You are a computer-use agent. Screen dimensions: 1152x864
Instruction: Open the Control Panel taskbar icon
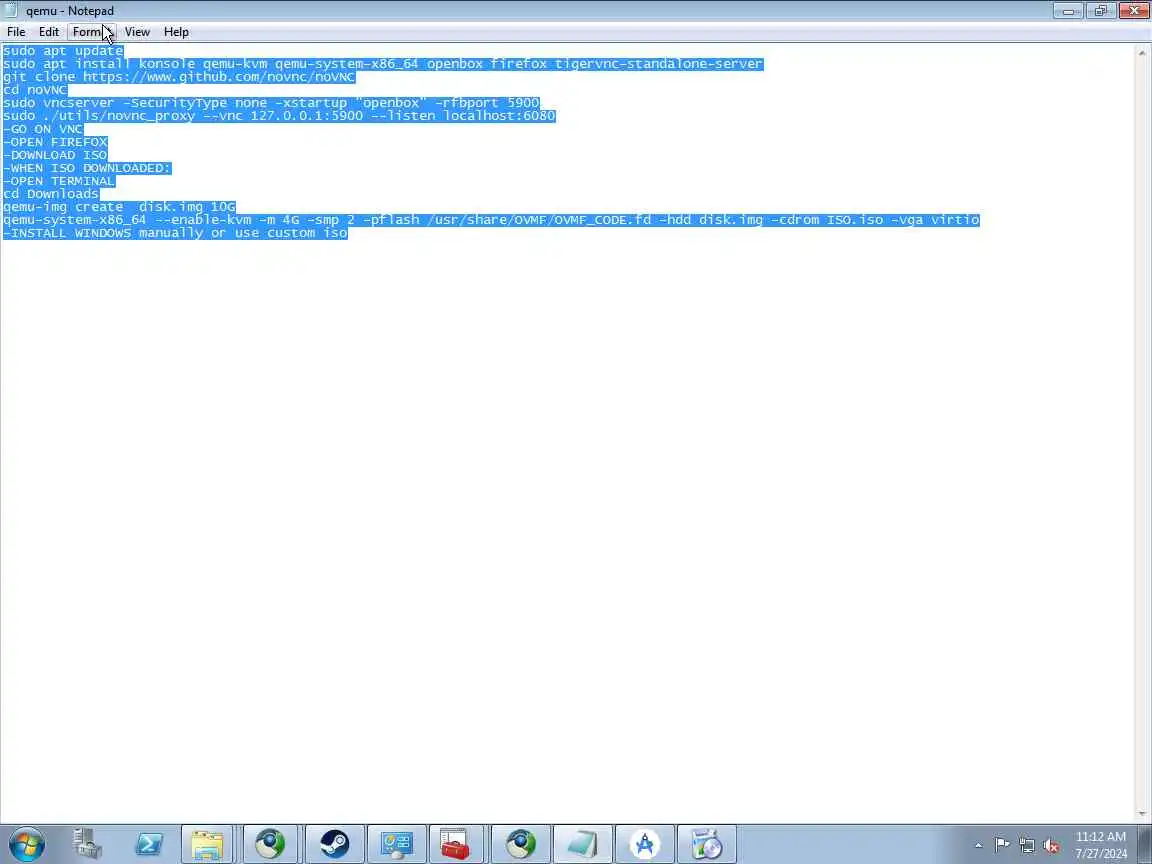[x=396, y=844]
